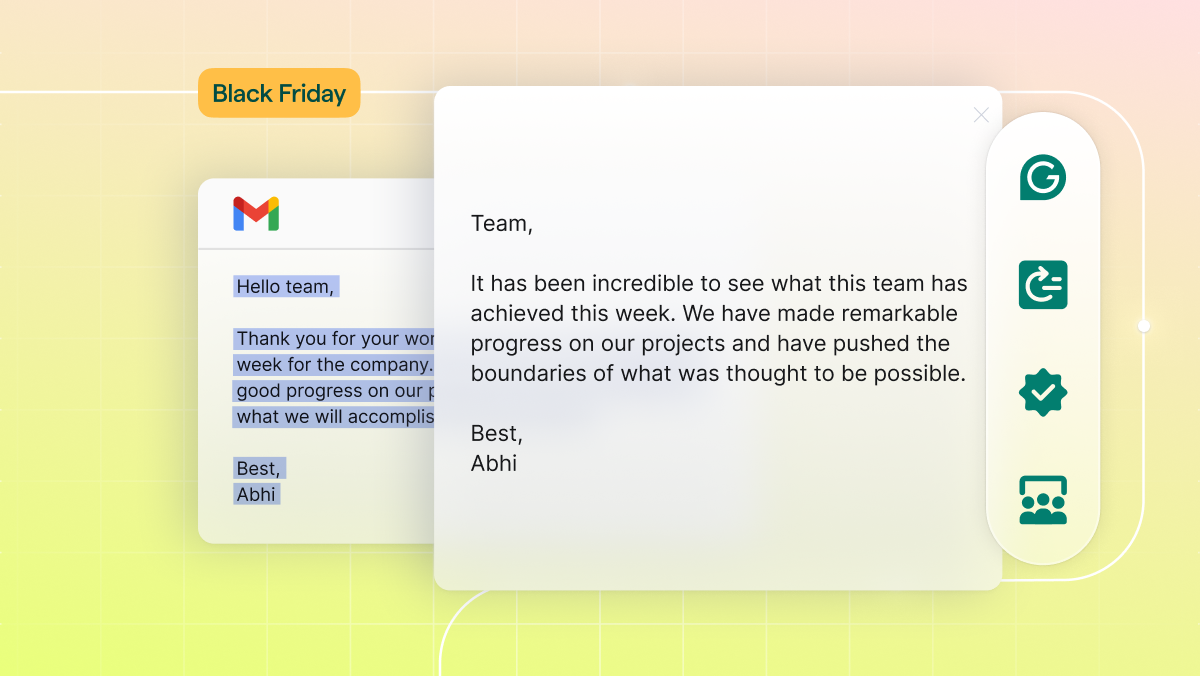Click the Black Friday badge
This screenshot has width=1200, height=676.
pos(279,94)
